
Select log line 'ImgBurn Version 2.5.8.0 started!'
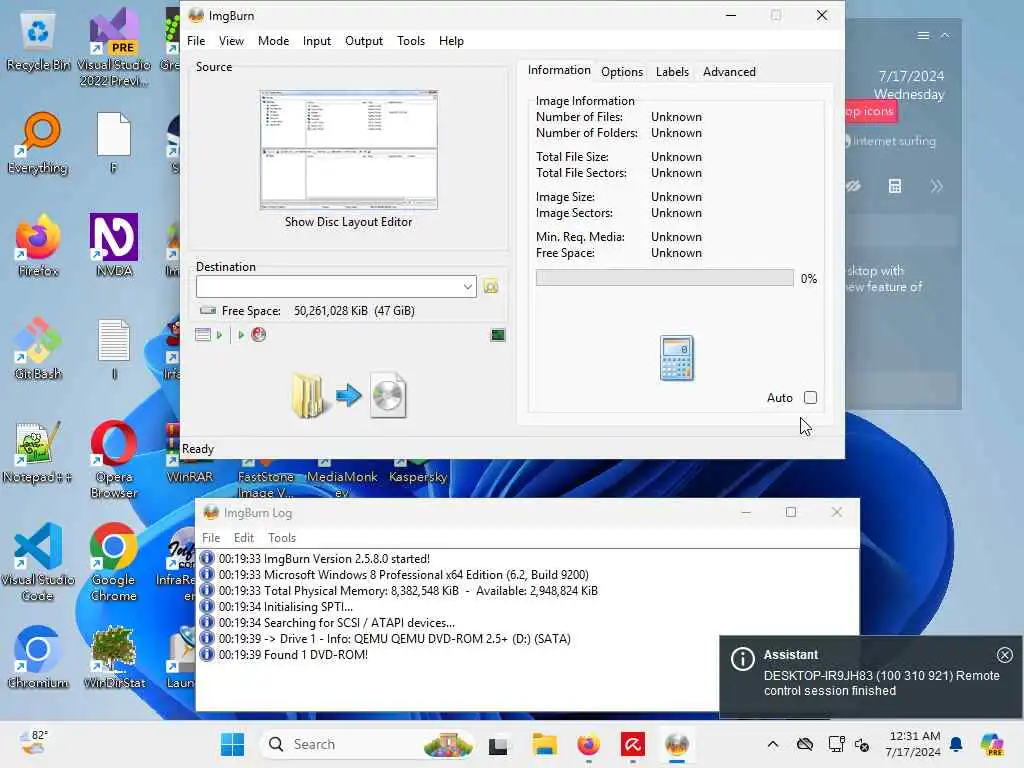point(324,559)
